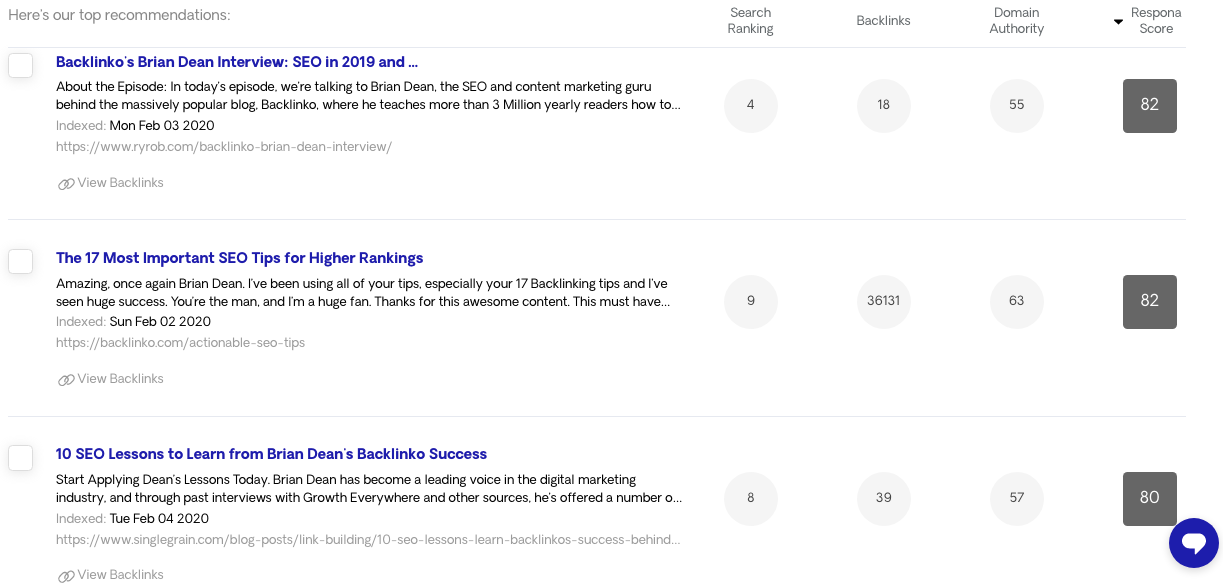This screenshot has height=585, width=1223.
Task: View Backlinks for backlinko.com actionable-seo-tips
Action: pyautogui.click(x=120, y=379)
